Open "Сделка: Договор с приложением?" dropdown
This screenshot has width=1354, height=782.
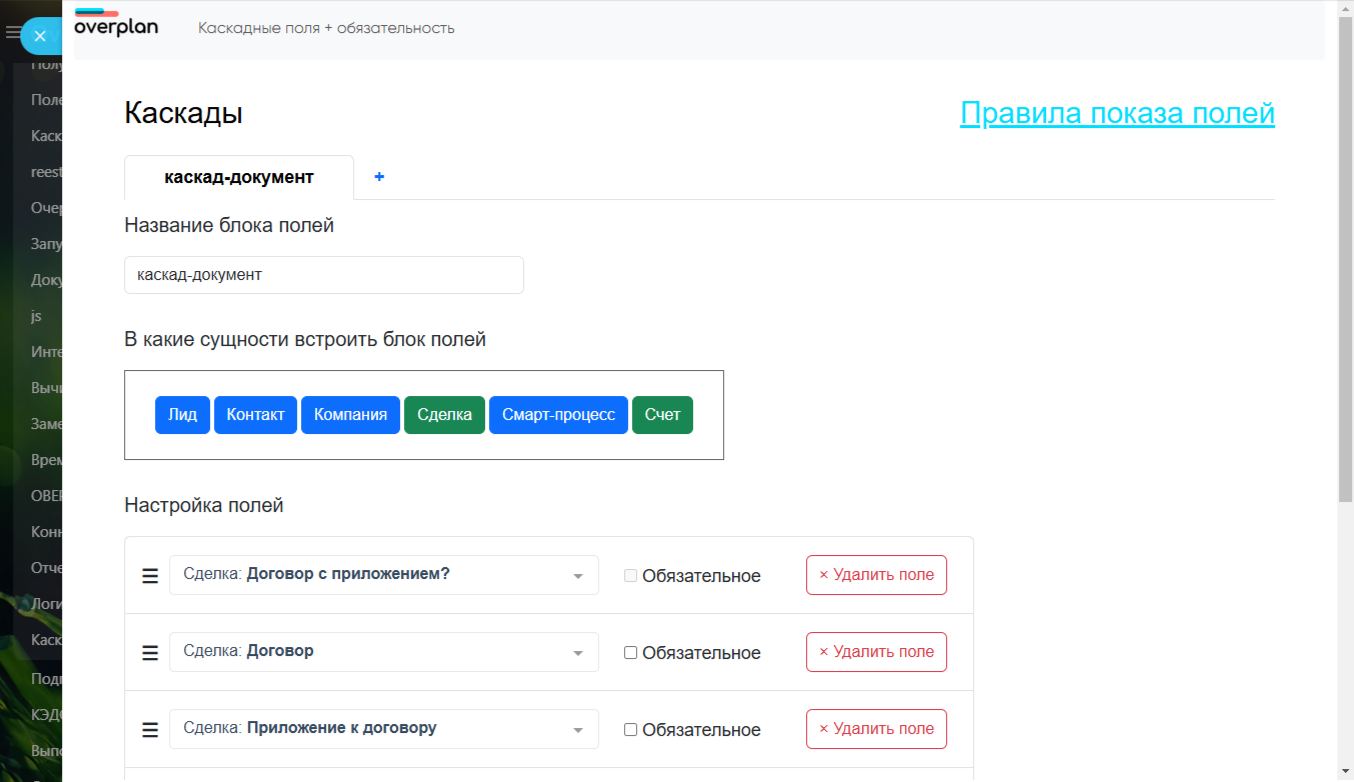[x=384, y=575]
